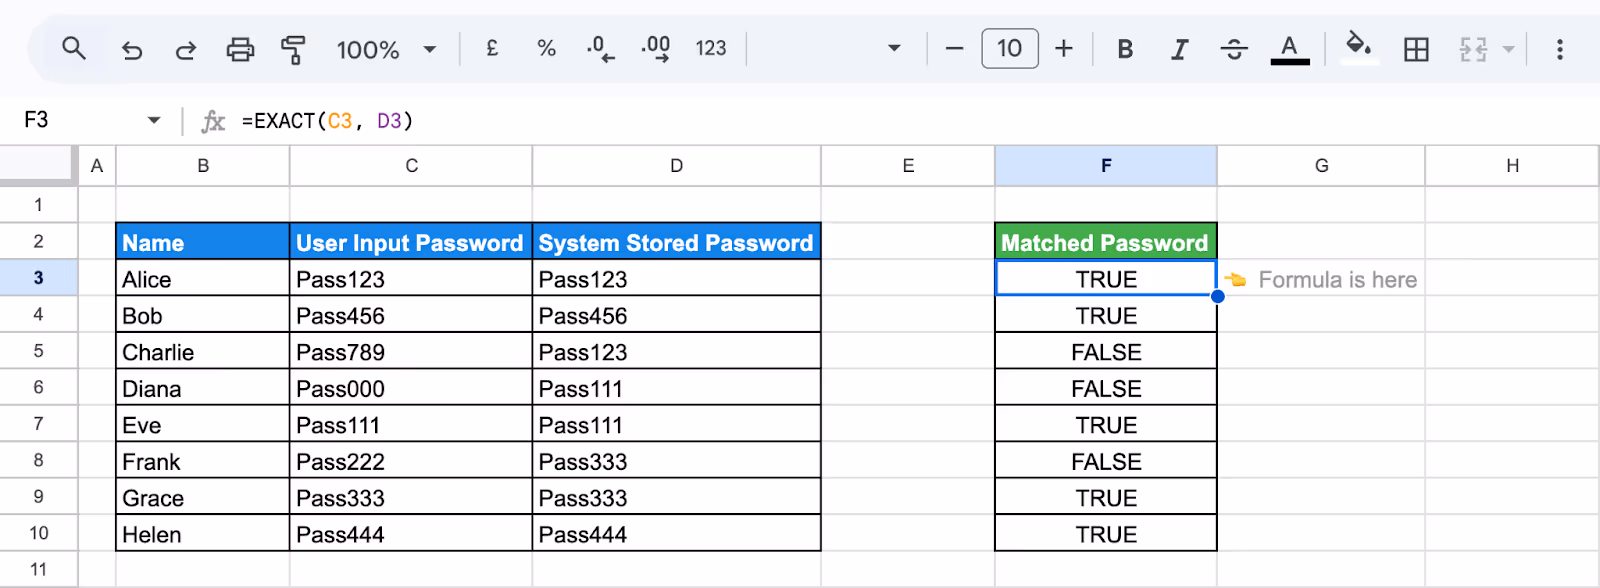Decrease font size with minus button
The image size is (1600, 588).
(954, 48)
